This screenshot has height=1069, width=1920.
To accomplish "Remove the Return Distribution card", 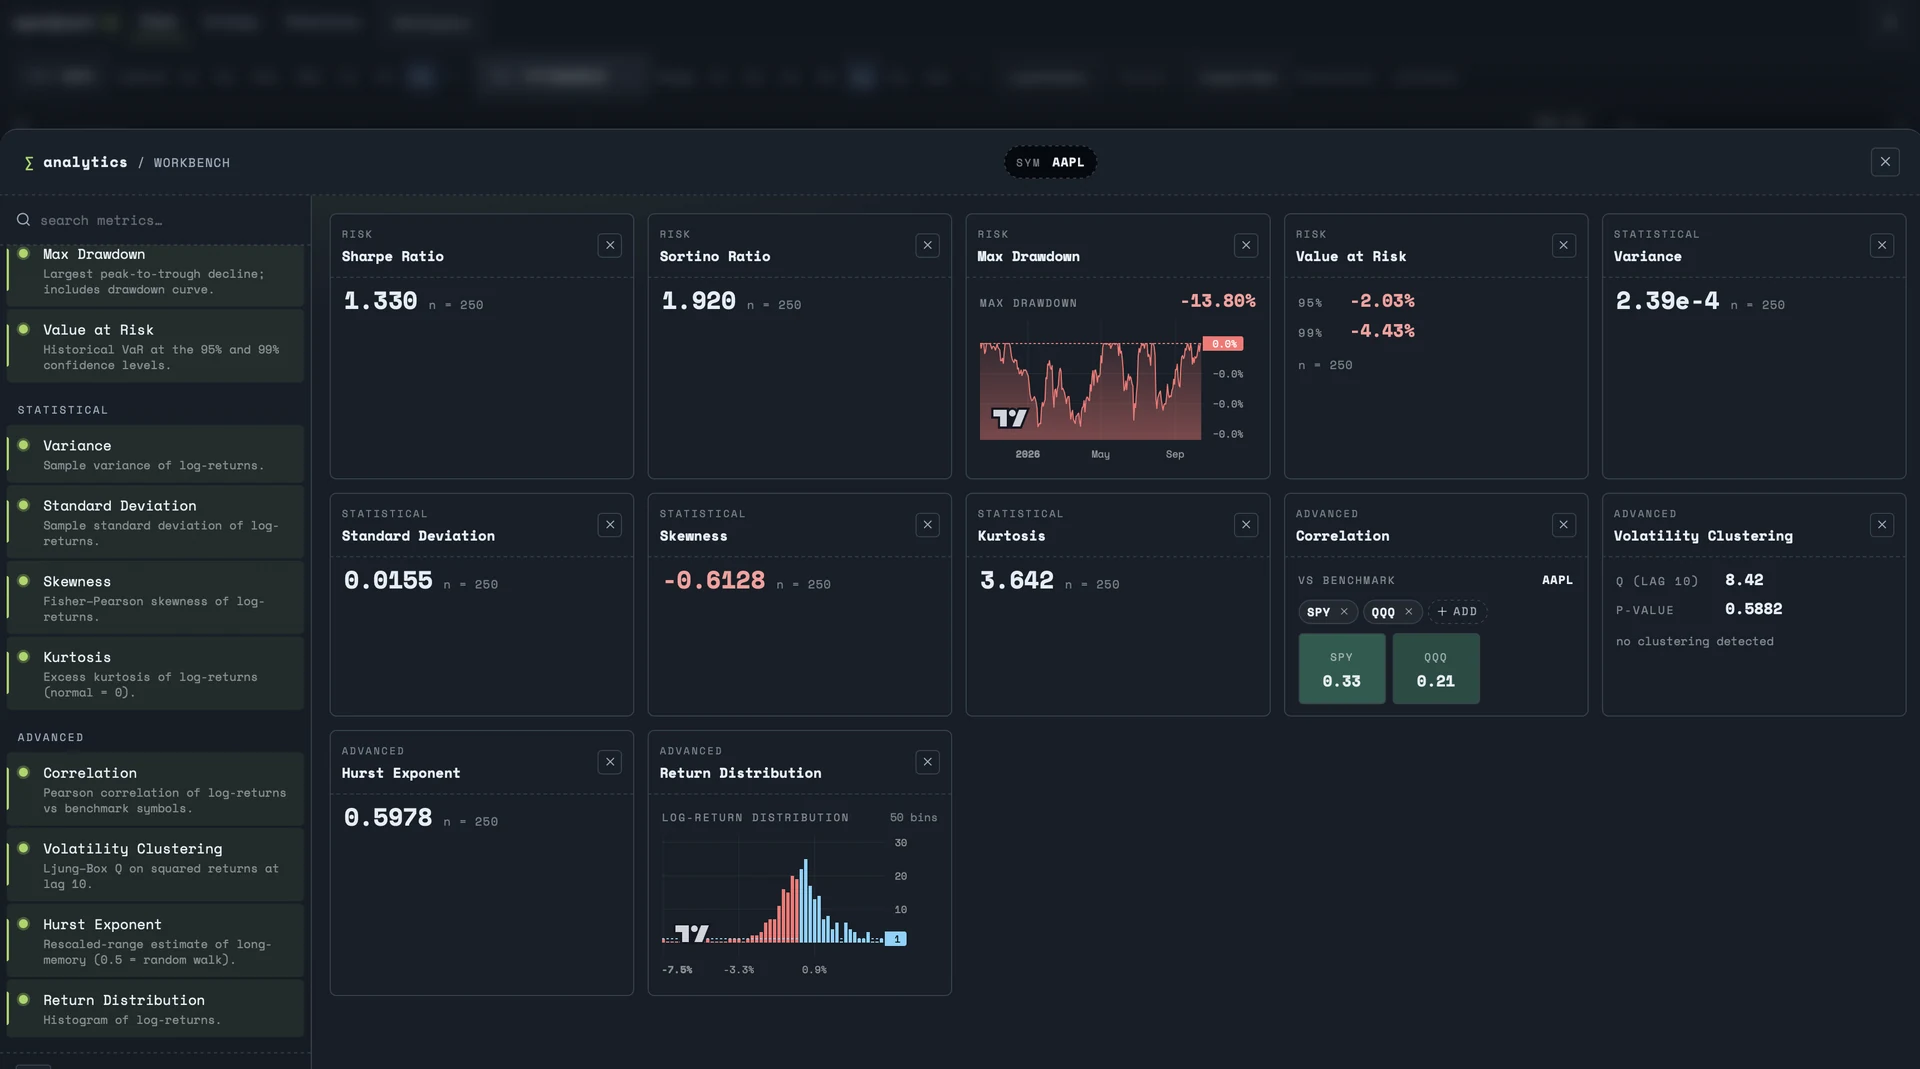I will (x=927, y=762).
